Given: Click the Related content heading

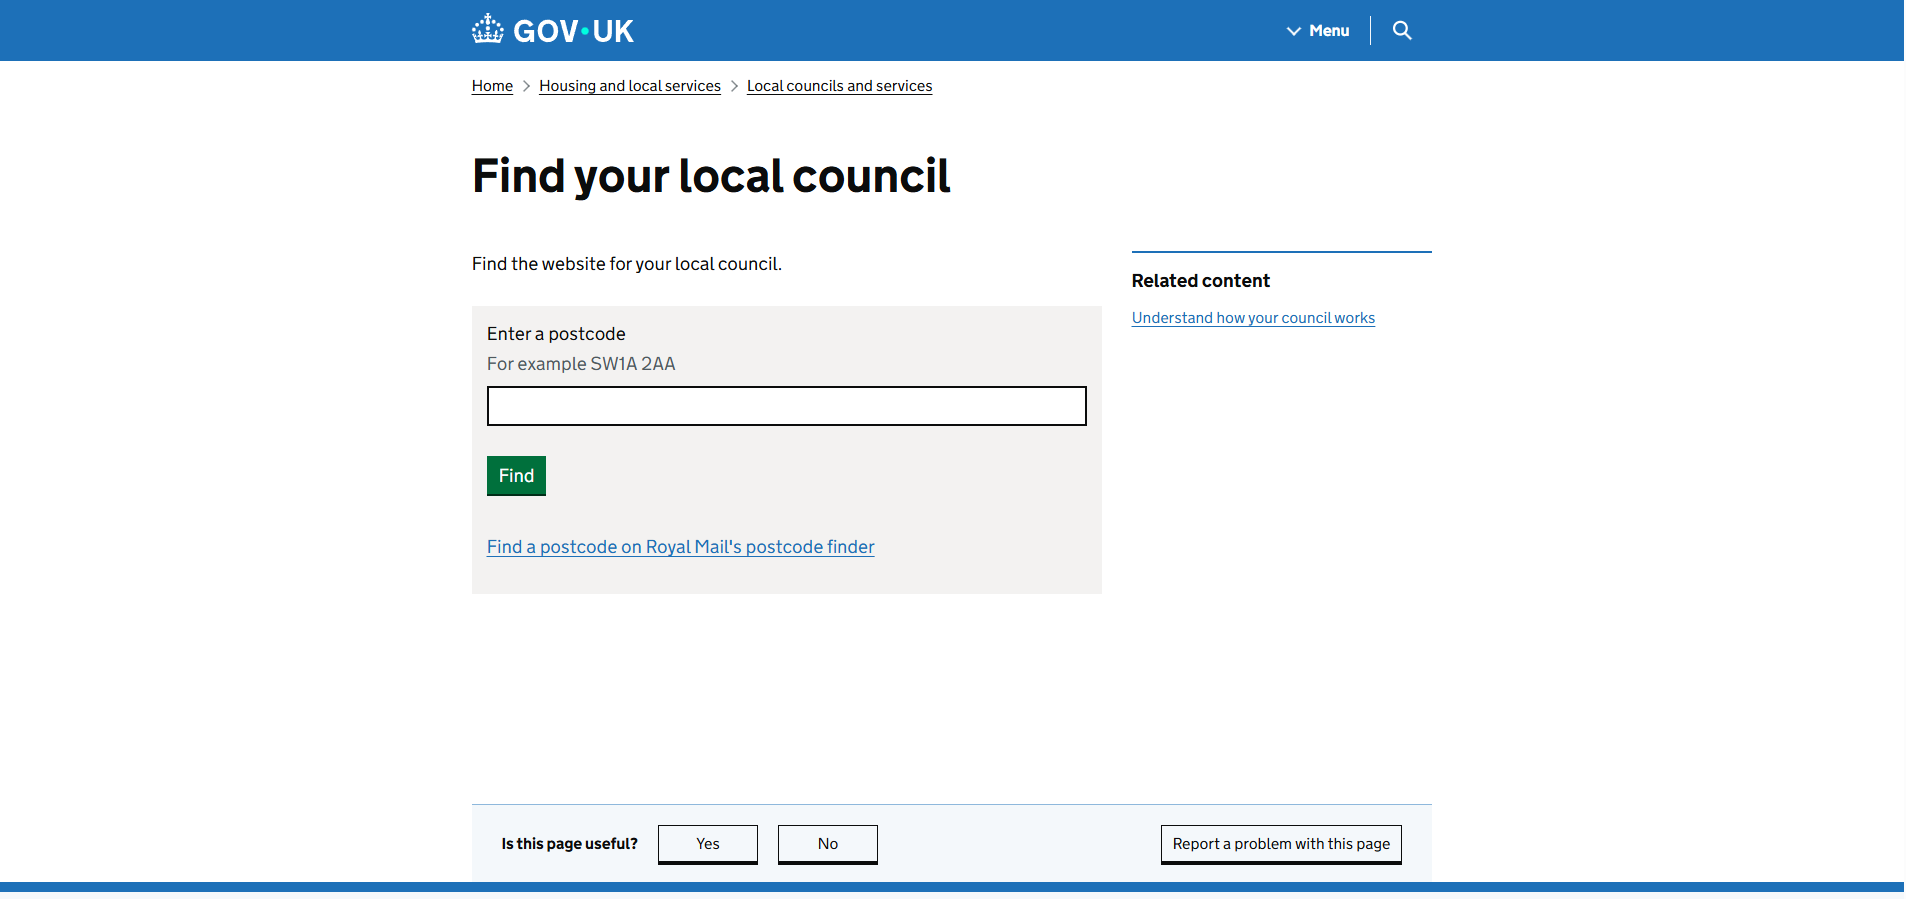Looking at the screenshot, I should point(1200,281).
